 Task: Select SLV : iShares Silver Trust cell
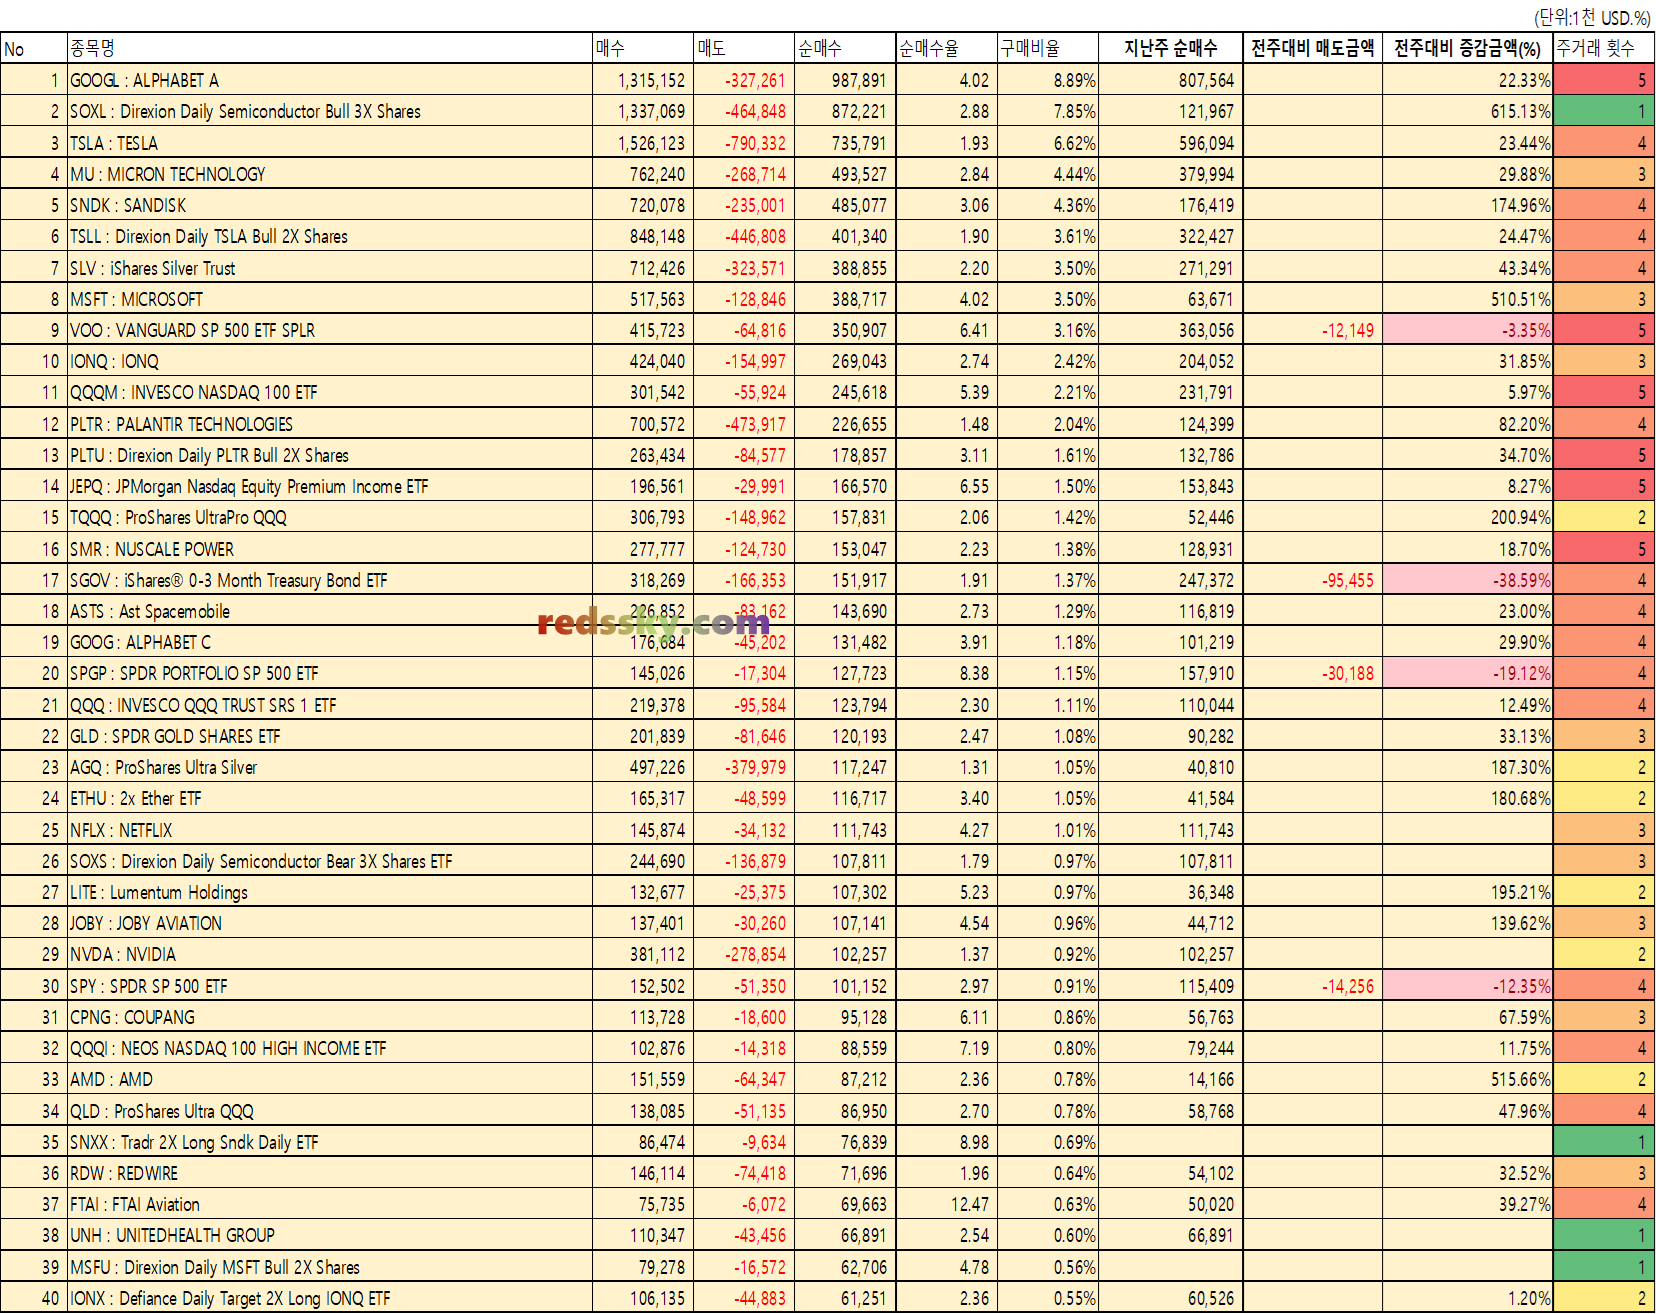click(x=330, y=268)
